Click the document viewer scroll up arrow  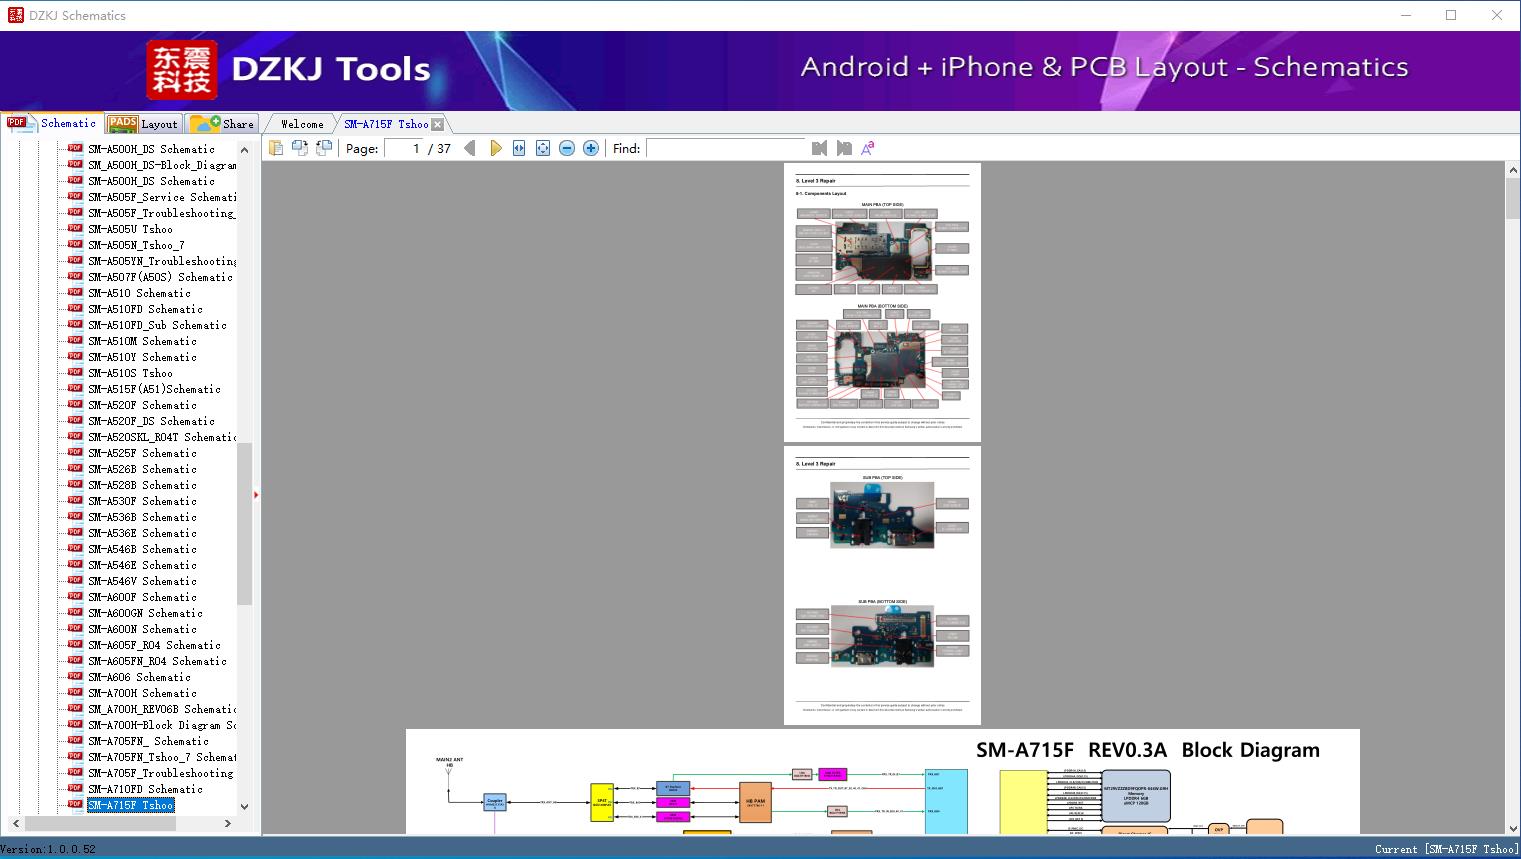tap(1512, 171)
